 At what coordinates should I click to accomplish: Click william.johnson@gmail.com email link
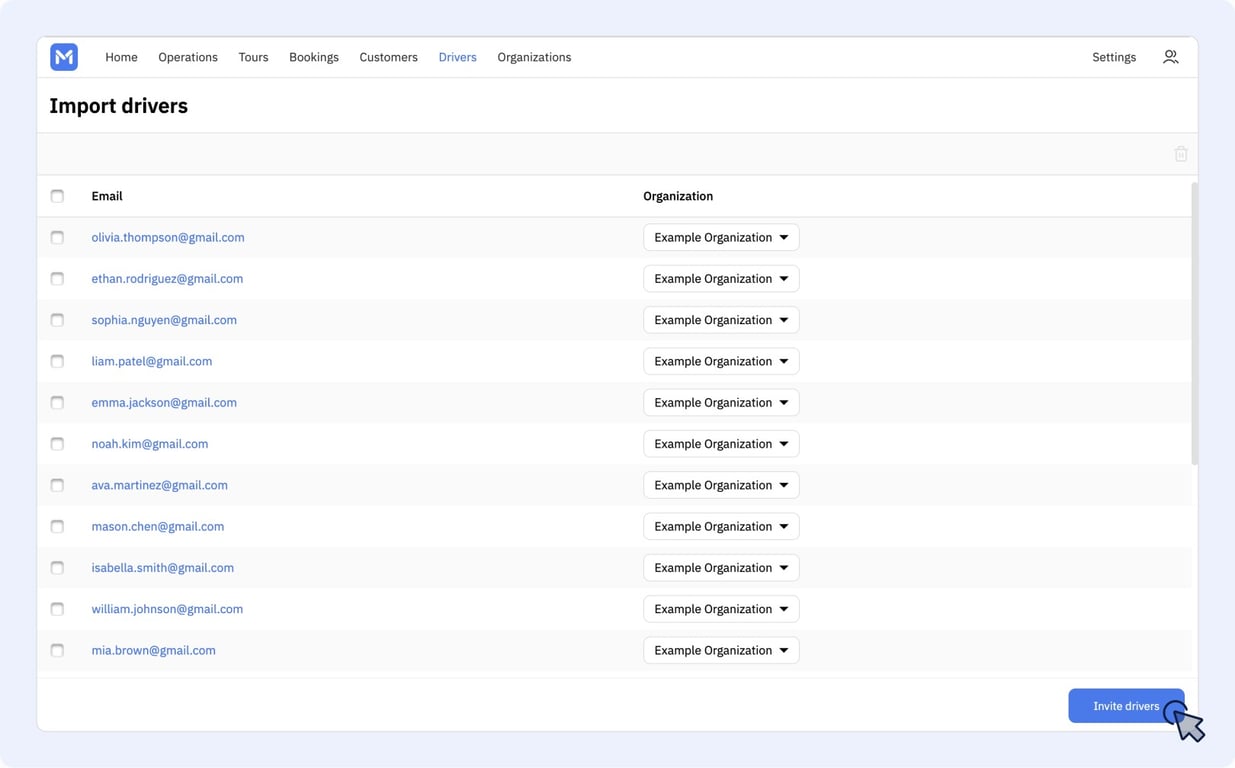pyautogui.click(x=167, y=608)
